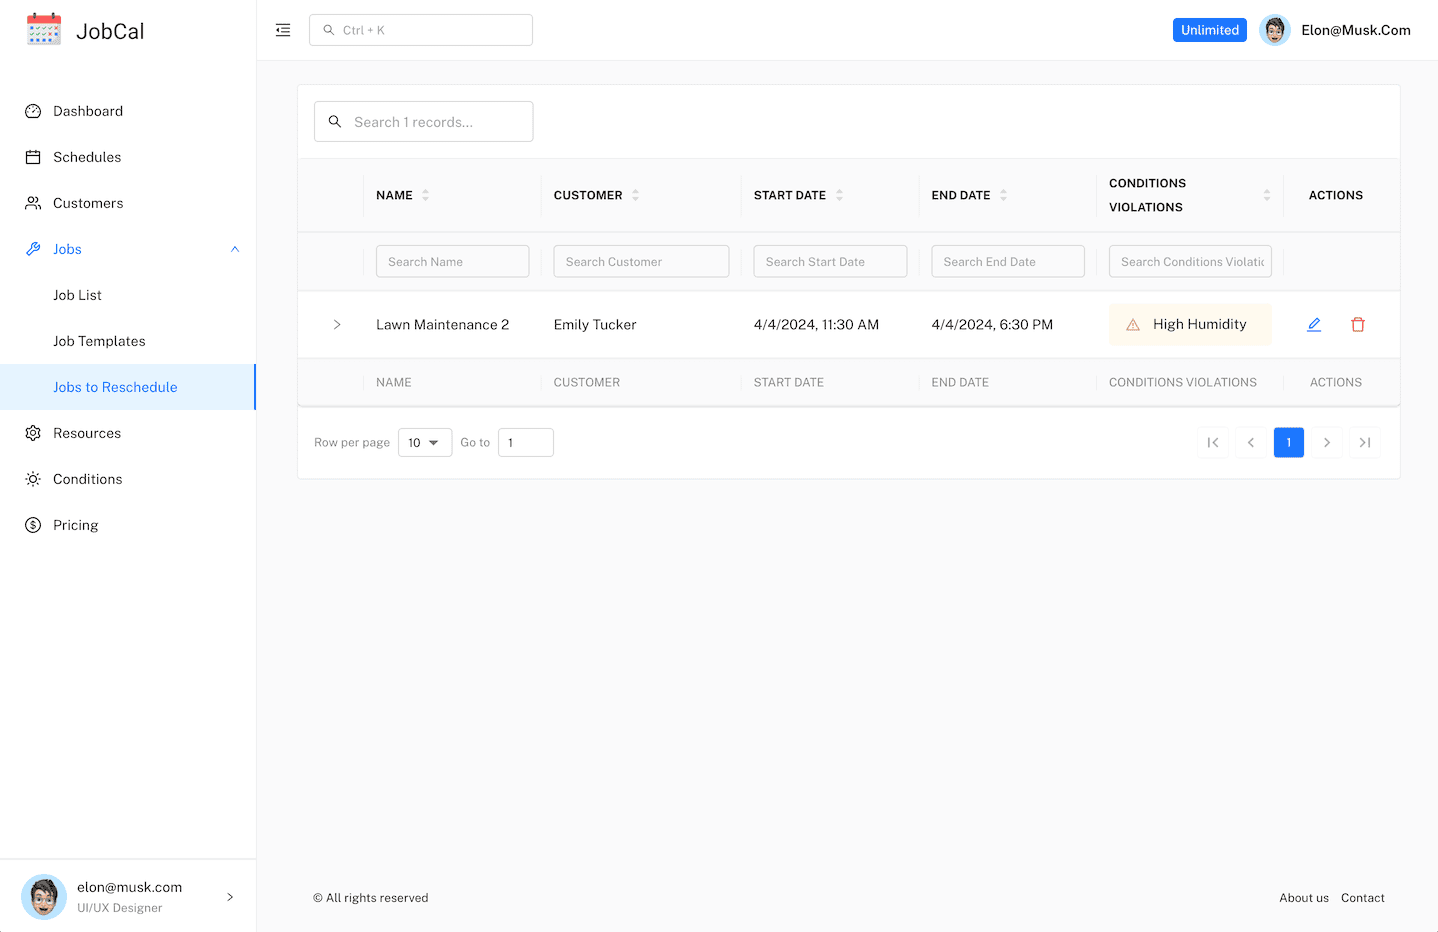Sort table by Start Date column
This screenshot has width=1438, height=932.
[x=839, y=195]
